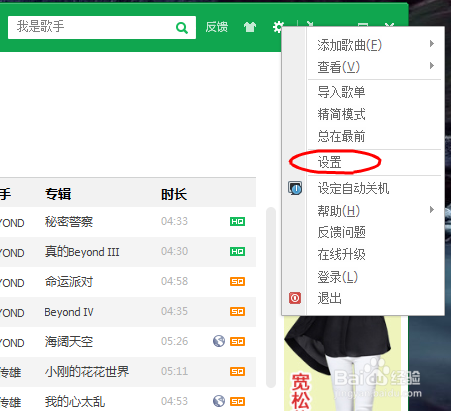Click duration 04:33 cell

pos(174,221)
